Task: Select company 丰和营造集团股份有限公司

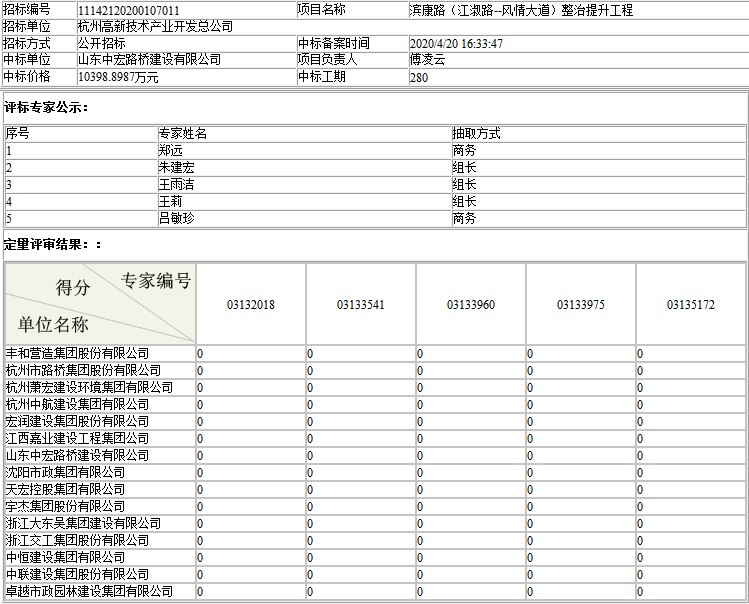Action: click(x=77, y=354)
